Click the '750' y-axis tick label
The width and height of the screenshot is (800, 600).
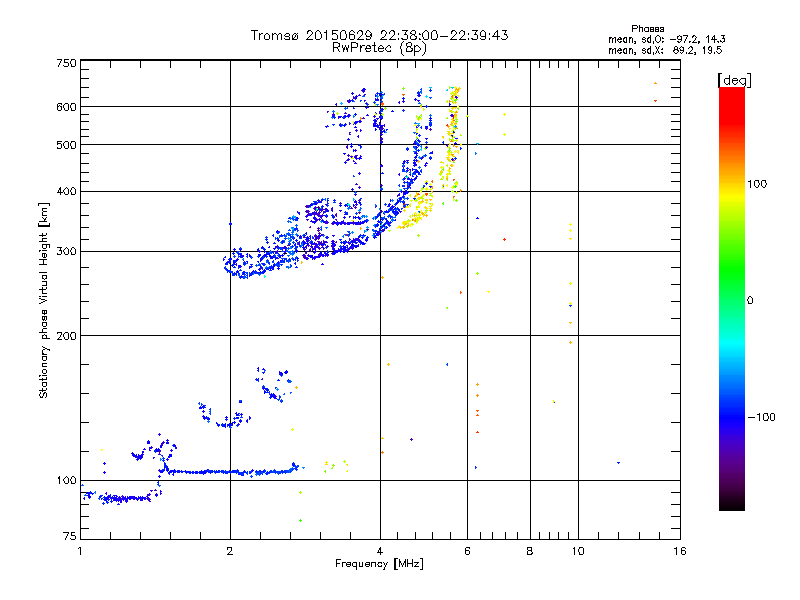66,63
